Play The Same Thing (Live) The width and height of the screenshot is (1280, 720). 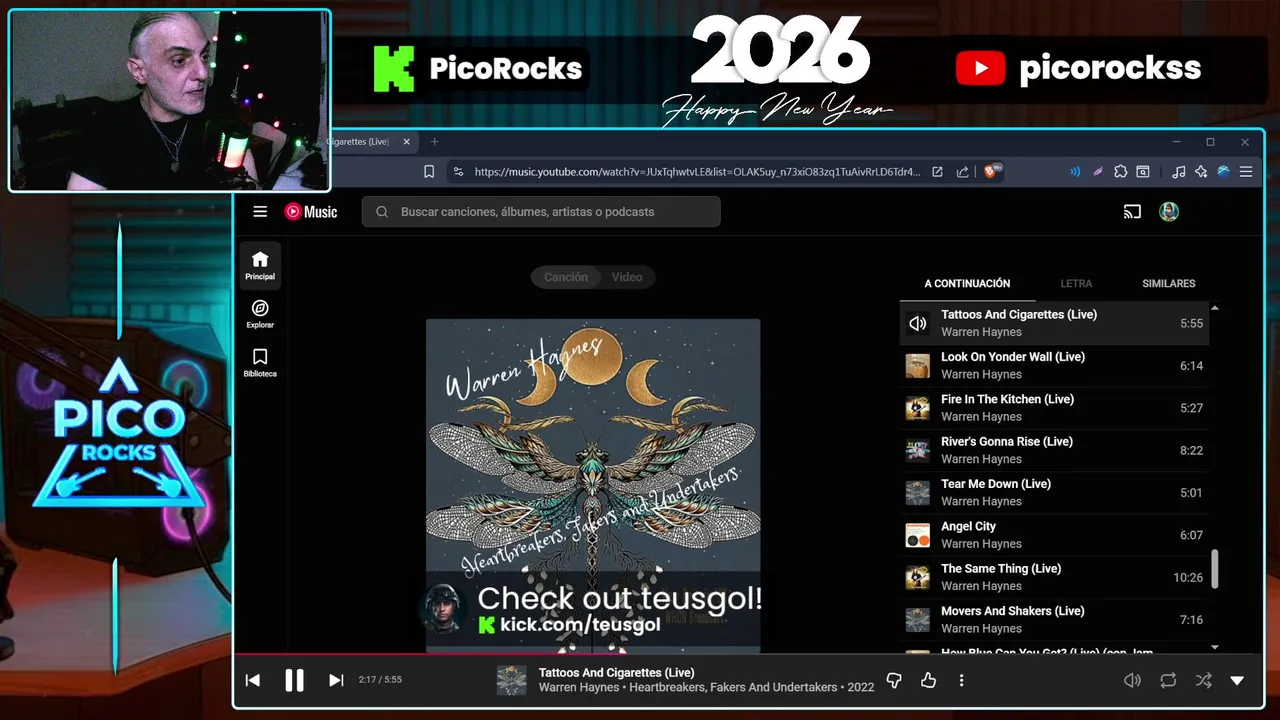[1054, 577]
